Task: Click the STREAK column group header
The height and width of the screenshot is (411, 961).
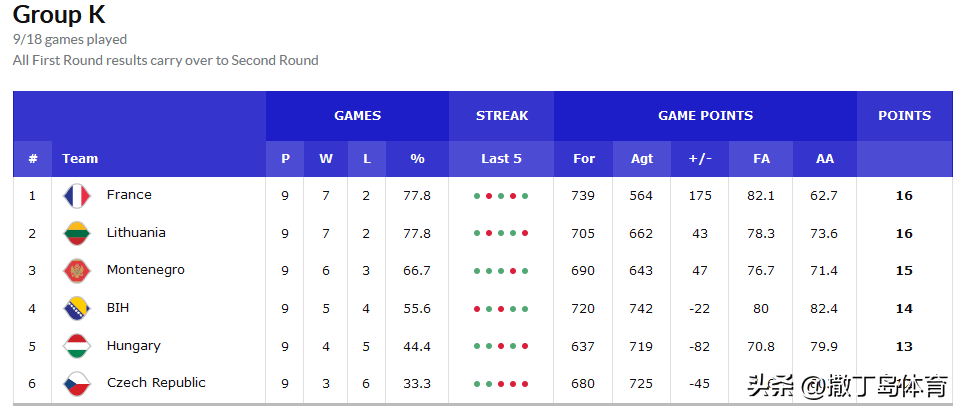Action: (501, 116)
